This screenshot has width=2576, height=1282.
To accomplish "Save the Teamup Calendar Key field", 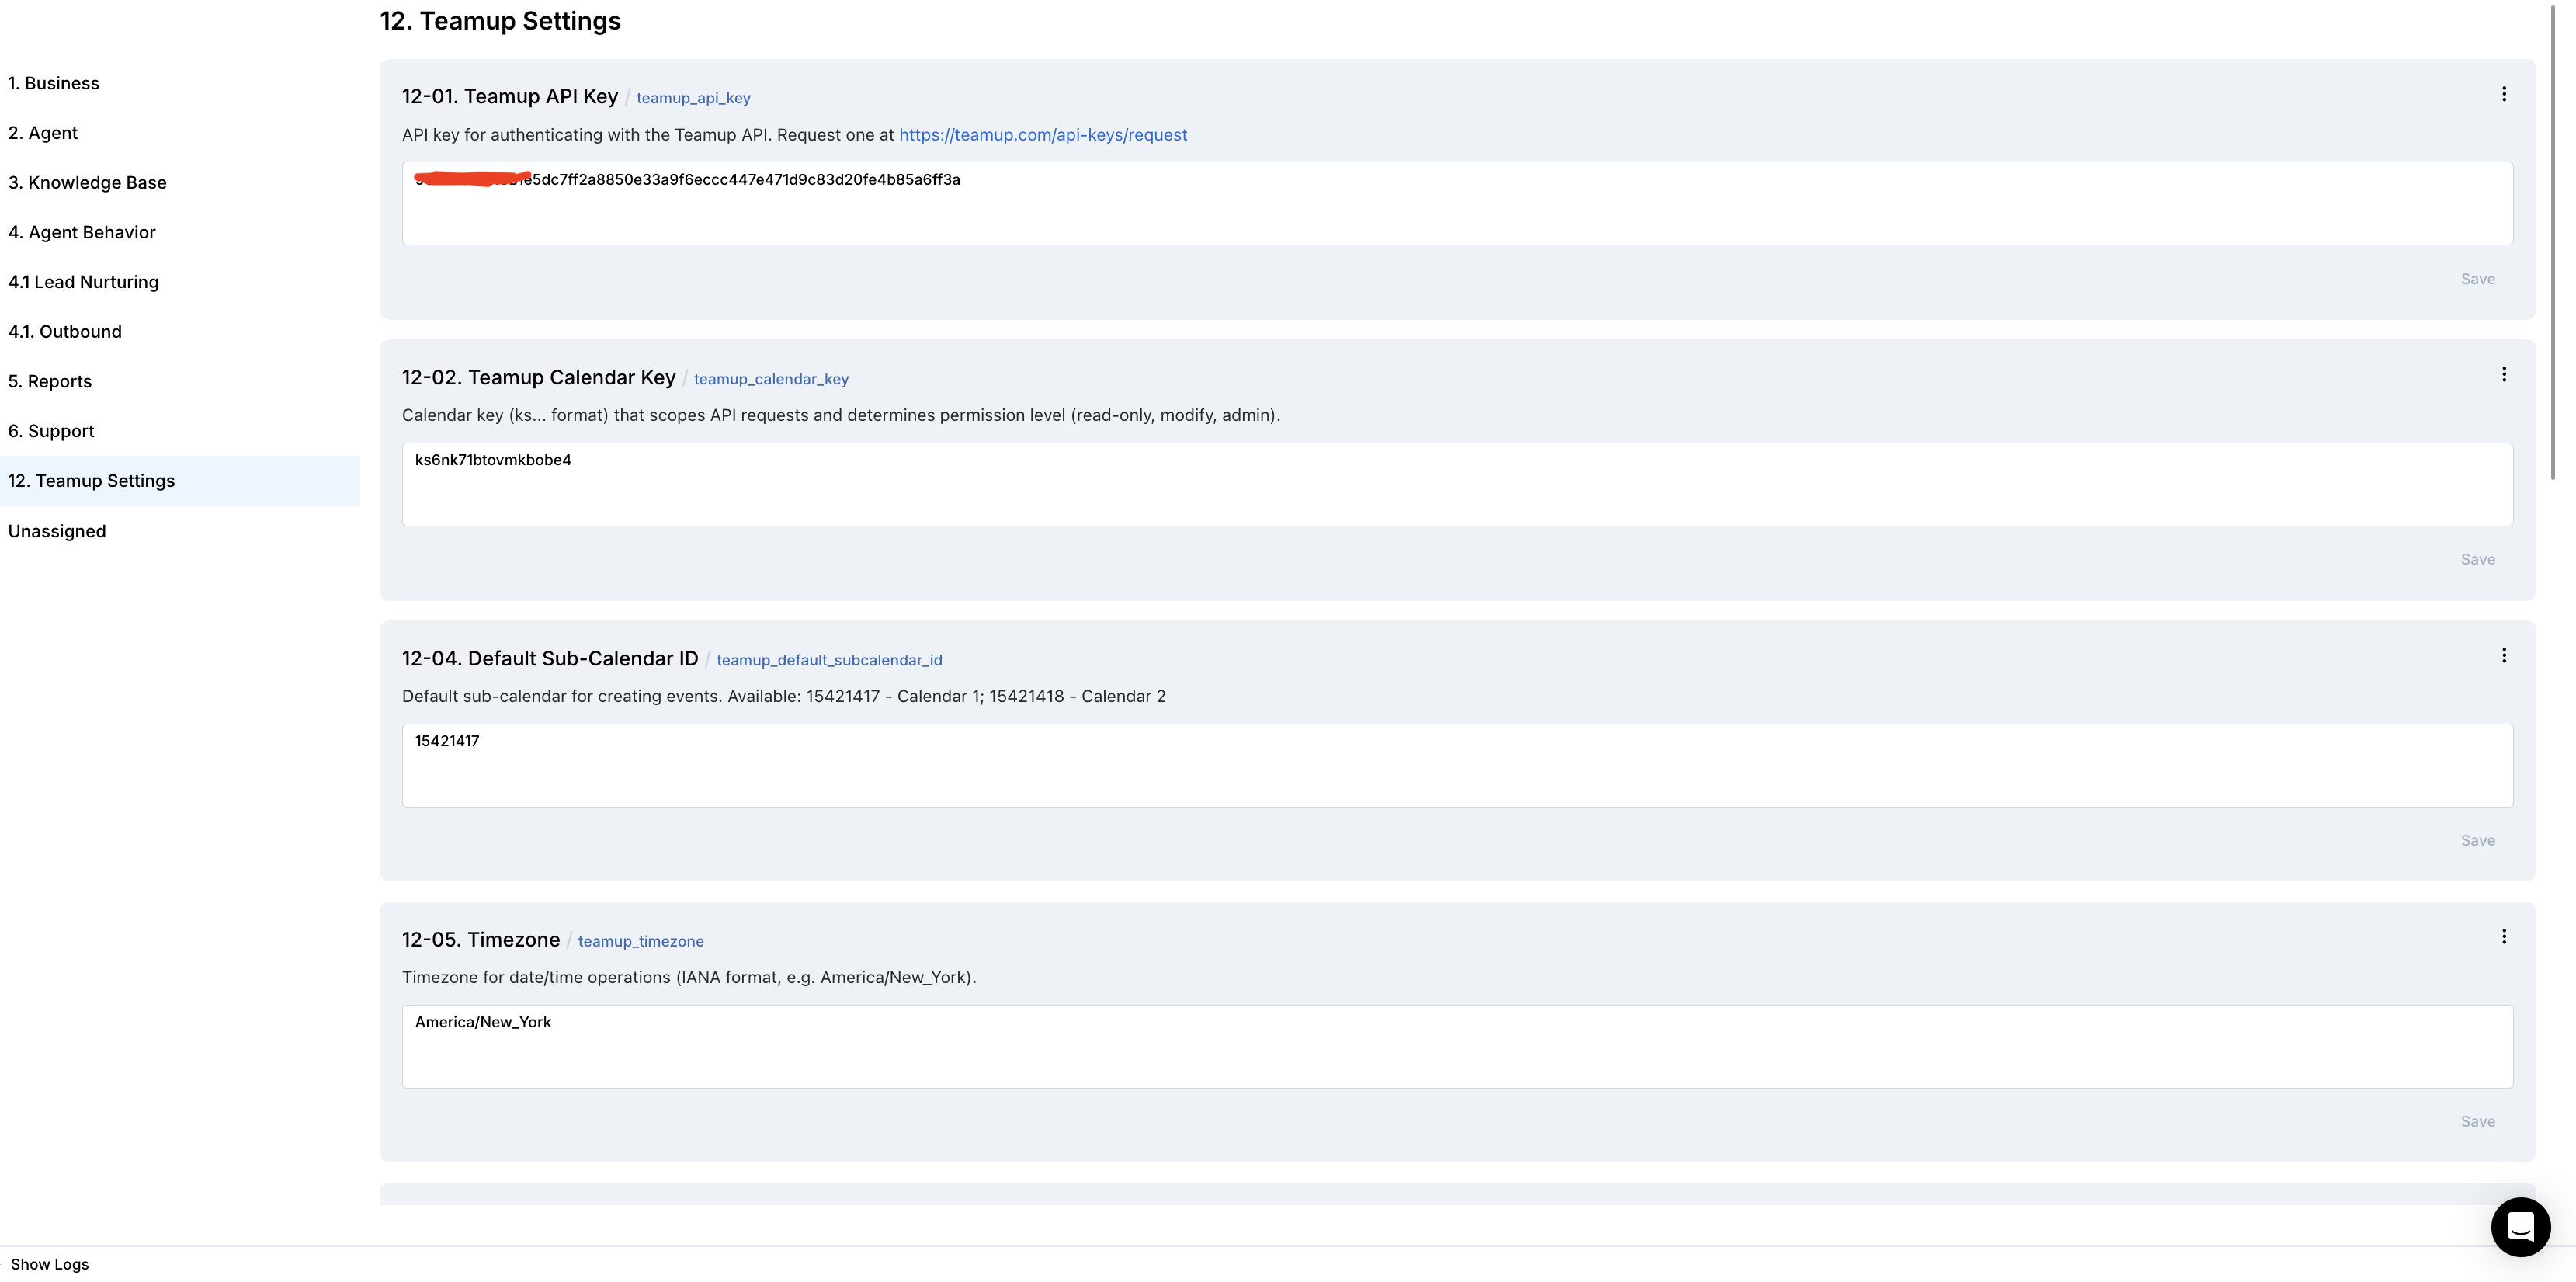I will coord(2477,560).
